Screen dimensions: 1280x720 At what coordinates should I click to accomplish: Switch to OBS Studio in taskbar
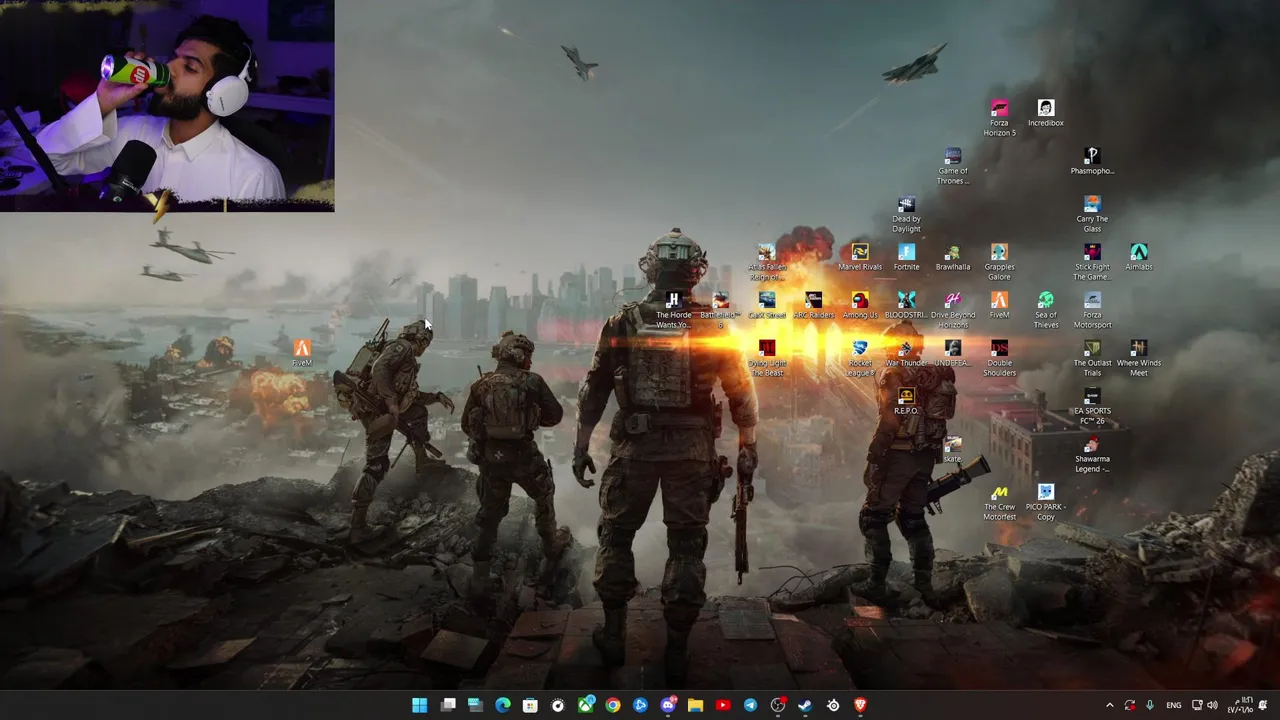coord(778,705)
